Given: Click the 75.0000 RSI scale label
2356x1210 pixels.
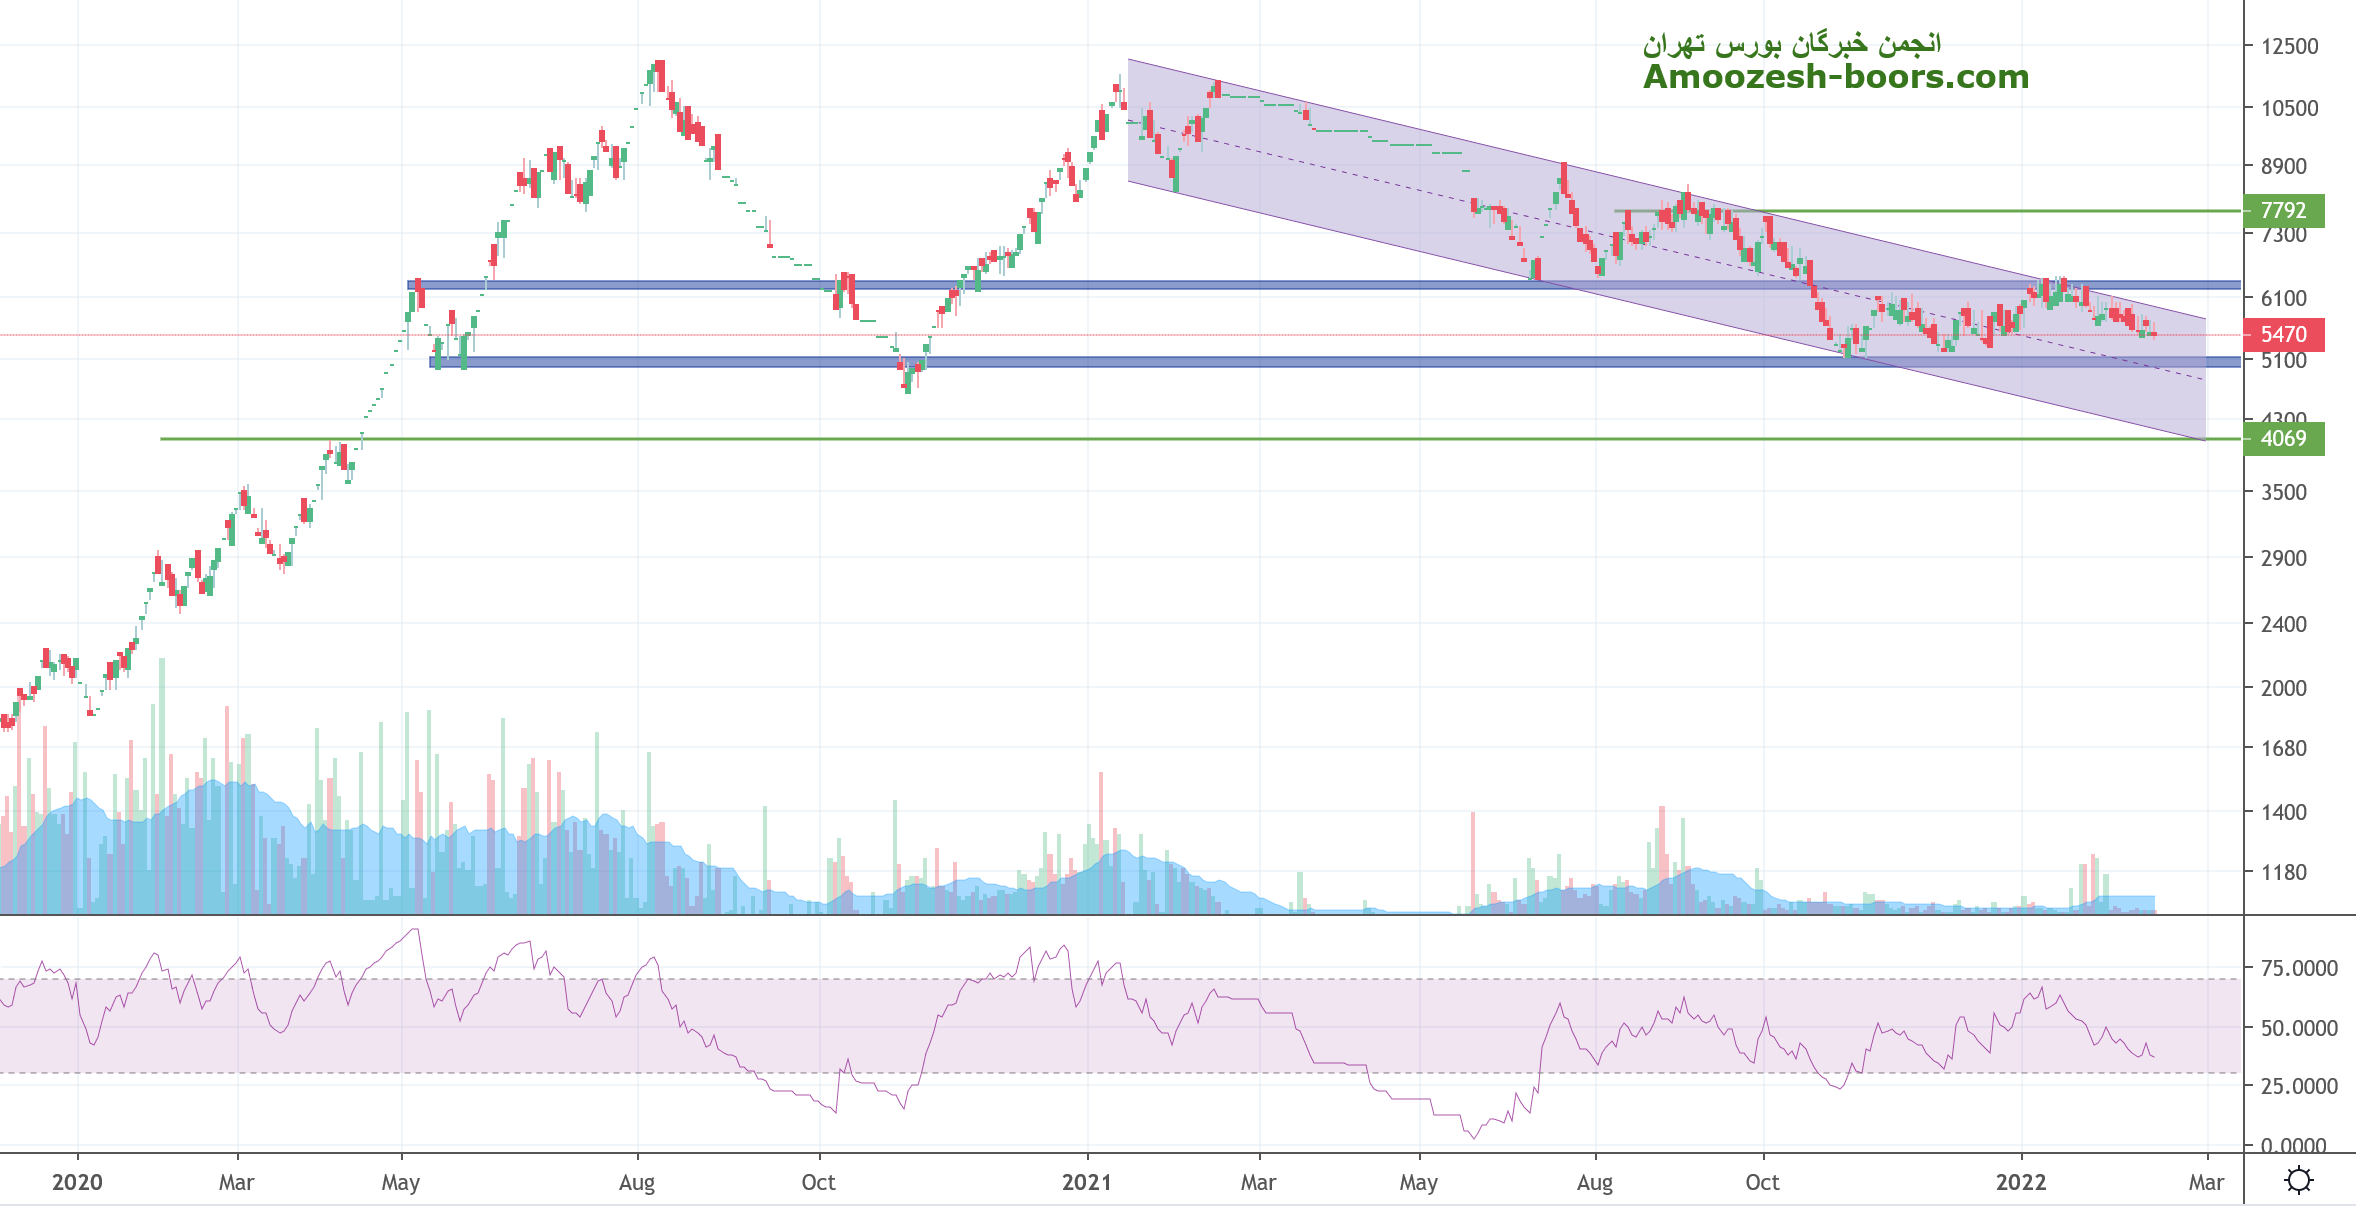Looking at the screenshot, I should click(x=2299, y=968).
